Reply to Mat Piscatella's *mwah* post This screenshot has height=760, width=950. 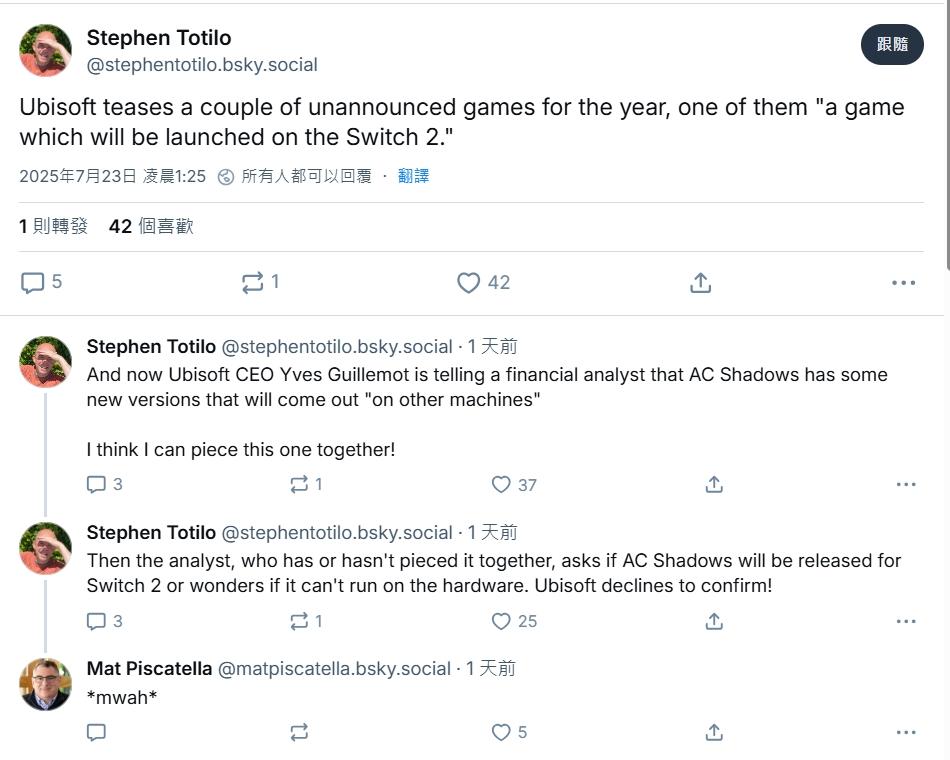(96, 732)
